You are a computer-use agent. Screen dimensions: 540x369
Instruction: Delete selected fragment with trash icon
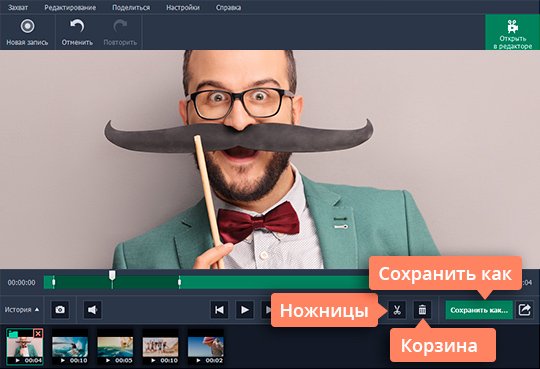tap(422, 310)
